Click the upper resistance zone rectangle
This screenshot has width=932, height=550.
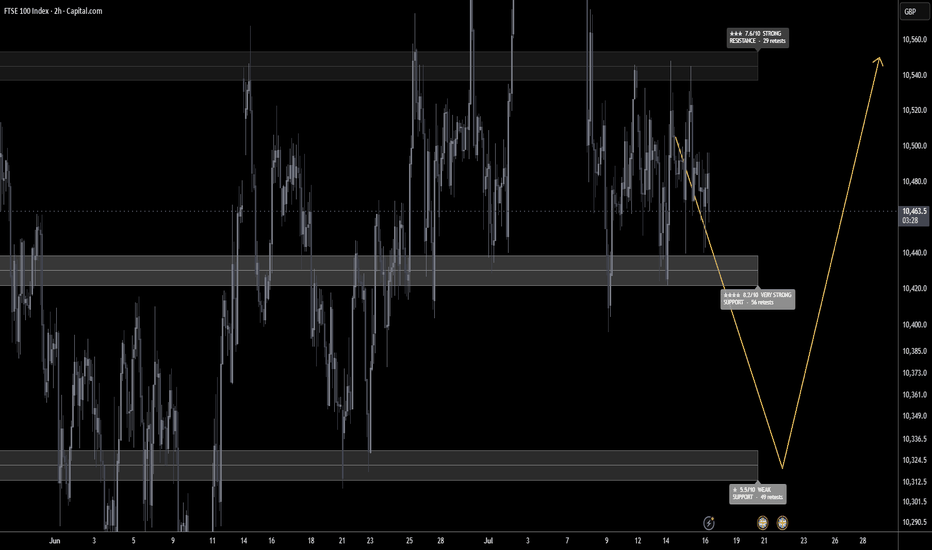(x=379, y=66)
